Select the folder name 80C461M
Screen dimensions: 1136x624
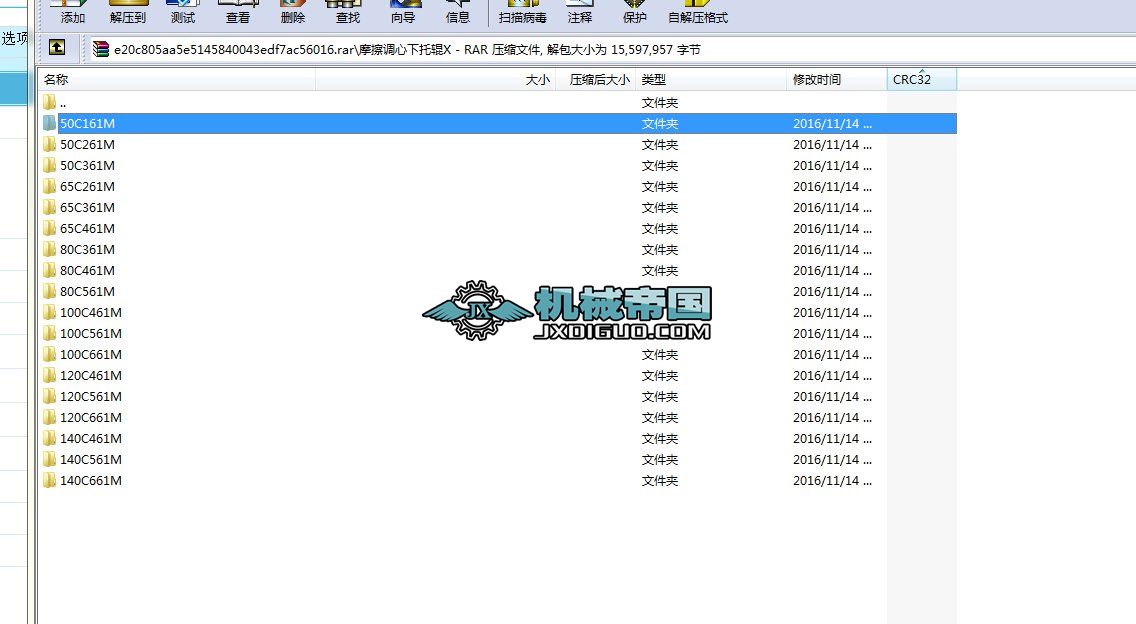pyautogui.click(x=88, y=271)
